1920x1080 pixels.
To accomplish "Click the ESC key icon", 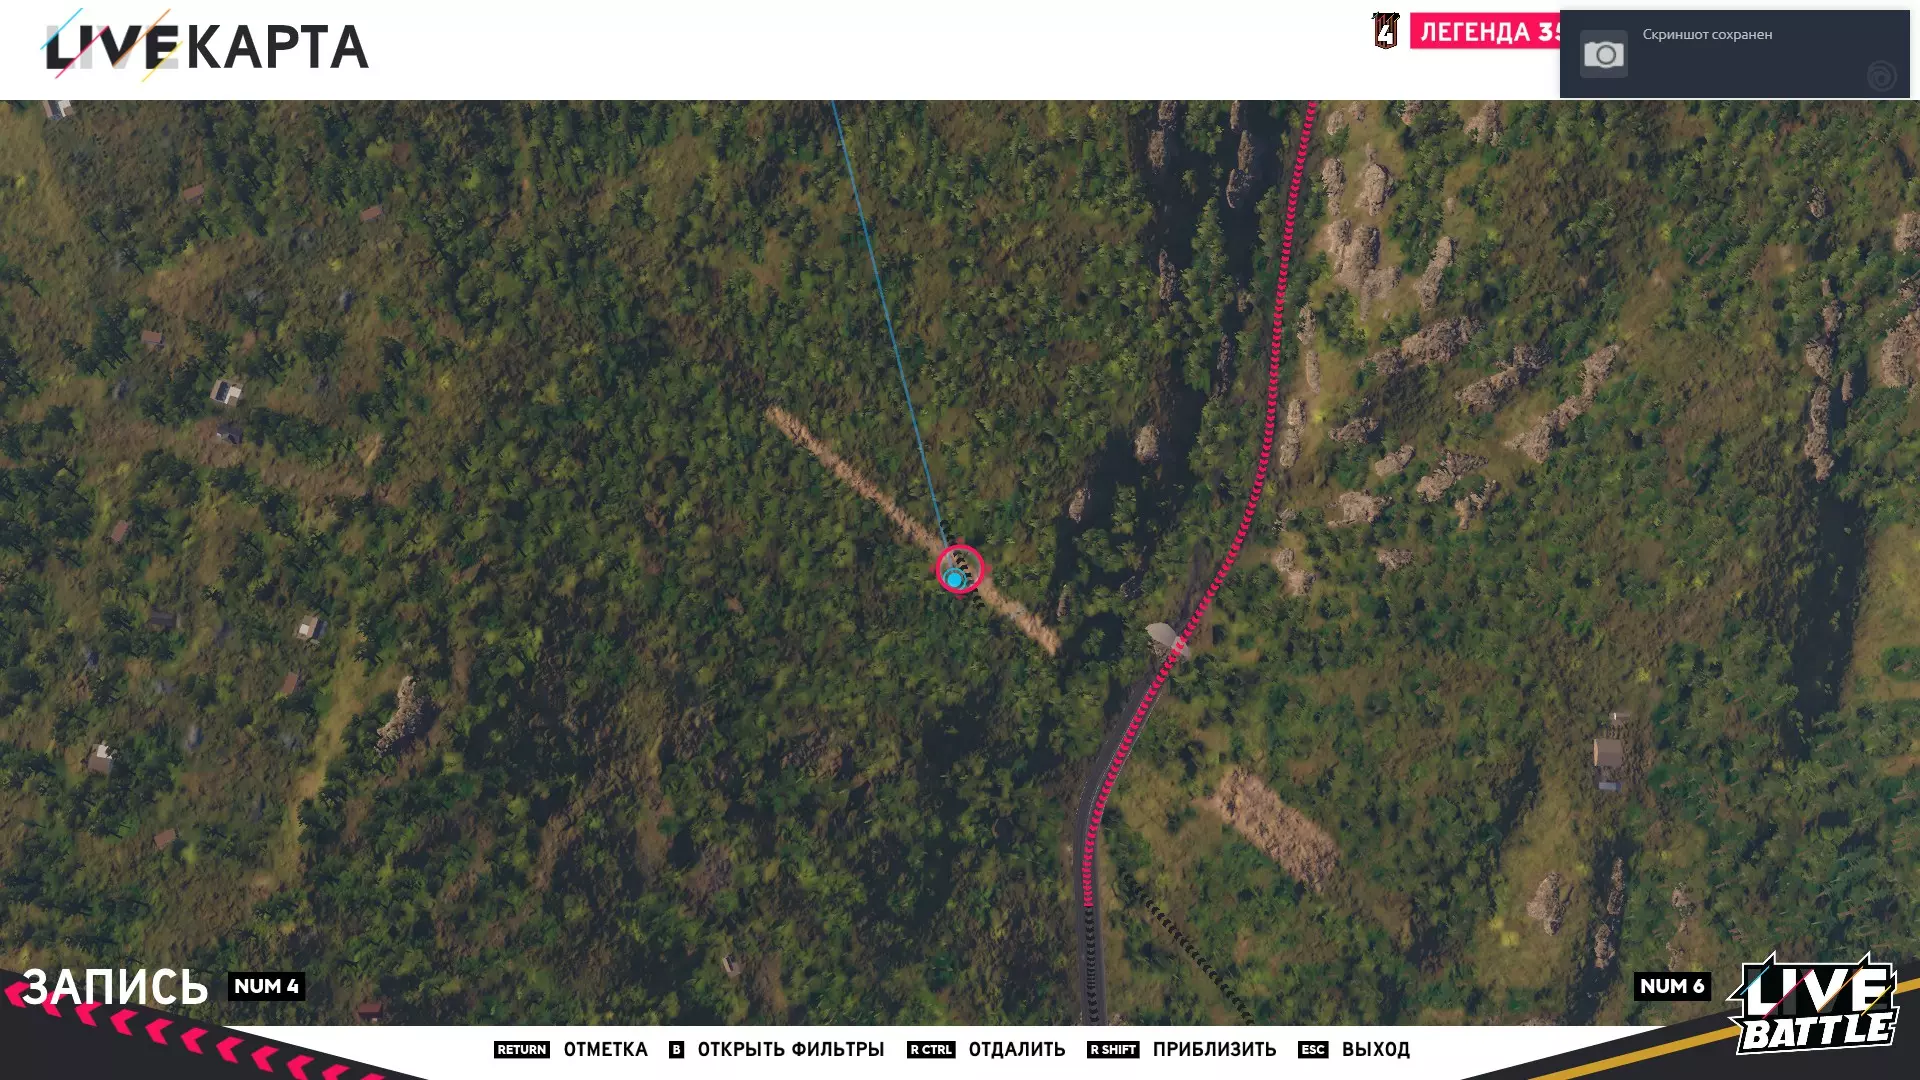I will pos(1313,1049).
